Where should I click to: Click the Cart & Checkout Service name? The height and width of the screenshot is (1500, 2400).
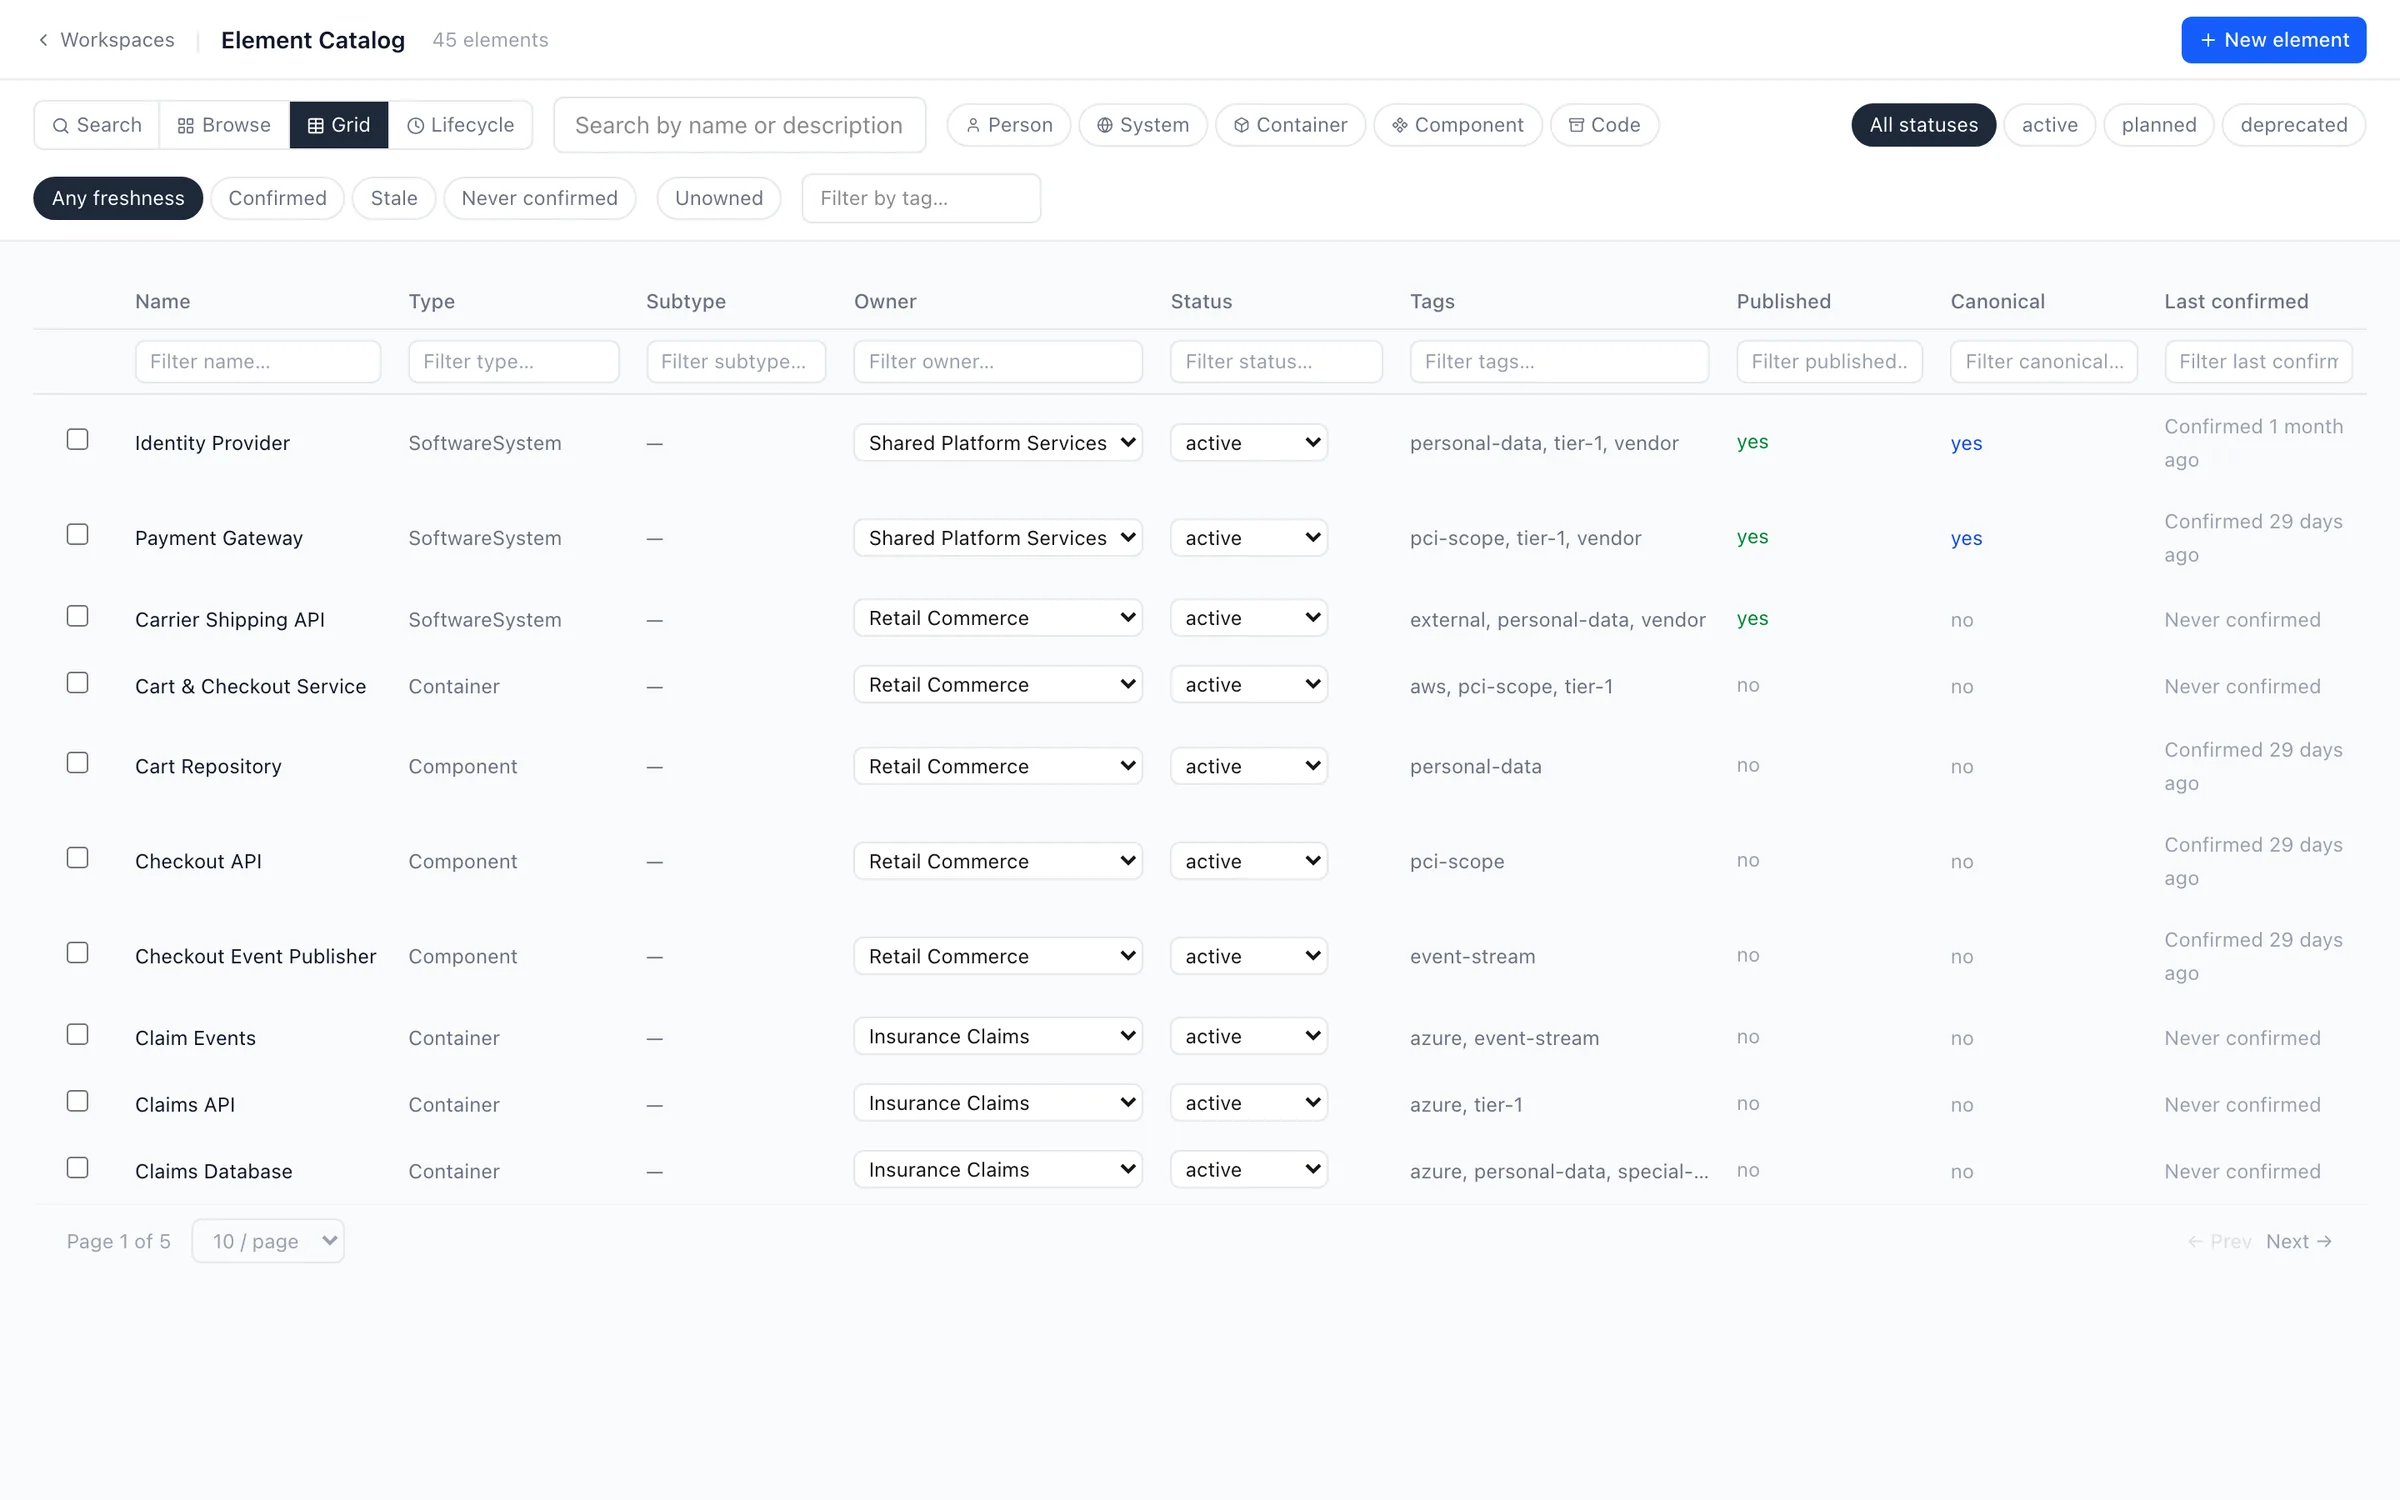[x=251, y=686]
